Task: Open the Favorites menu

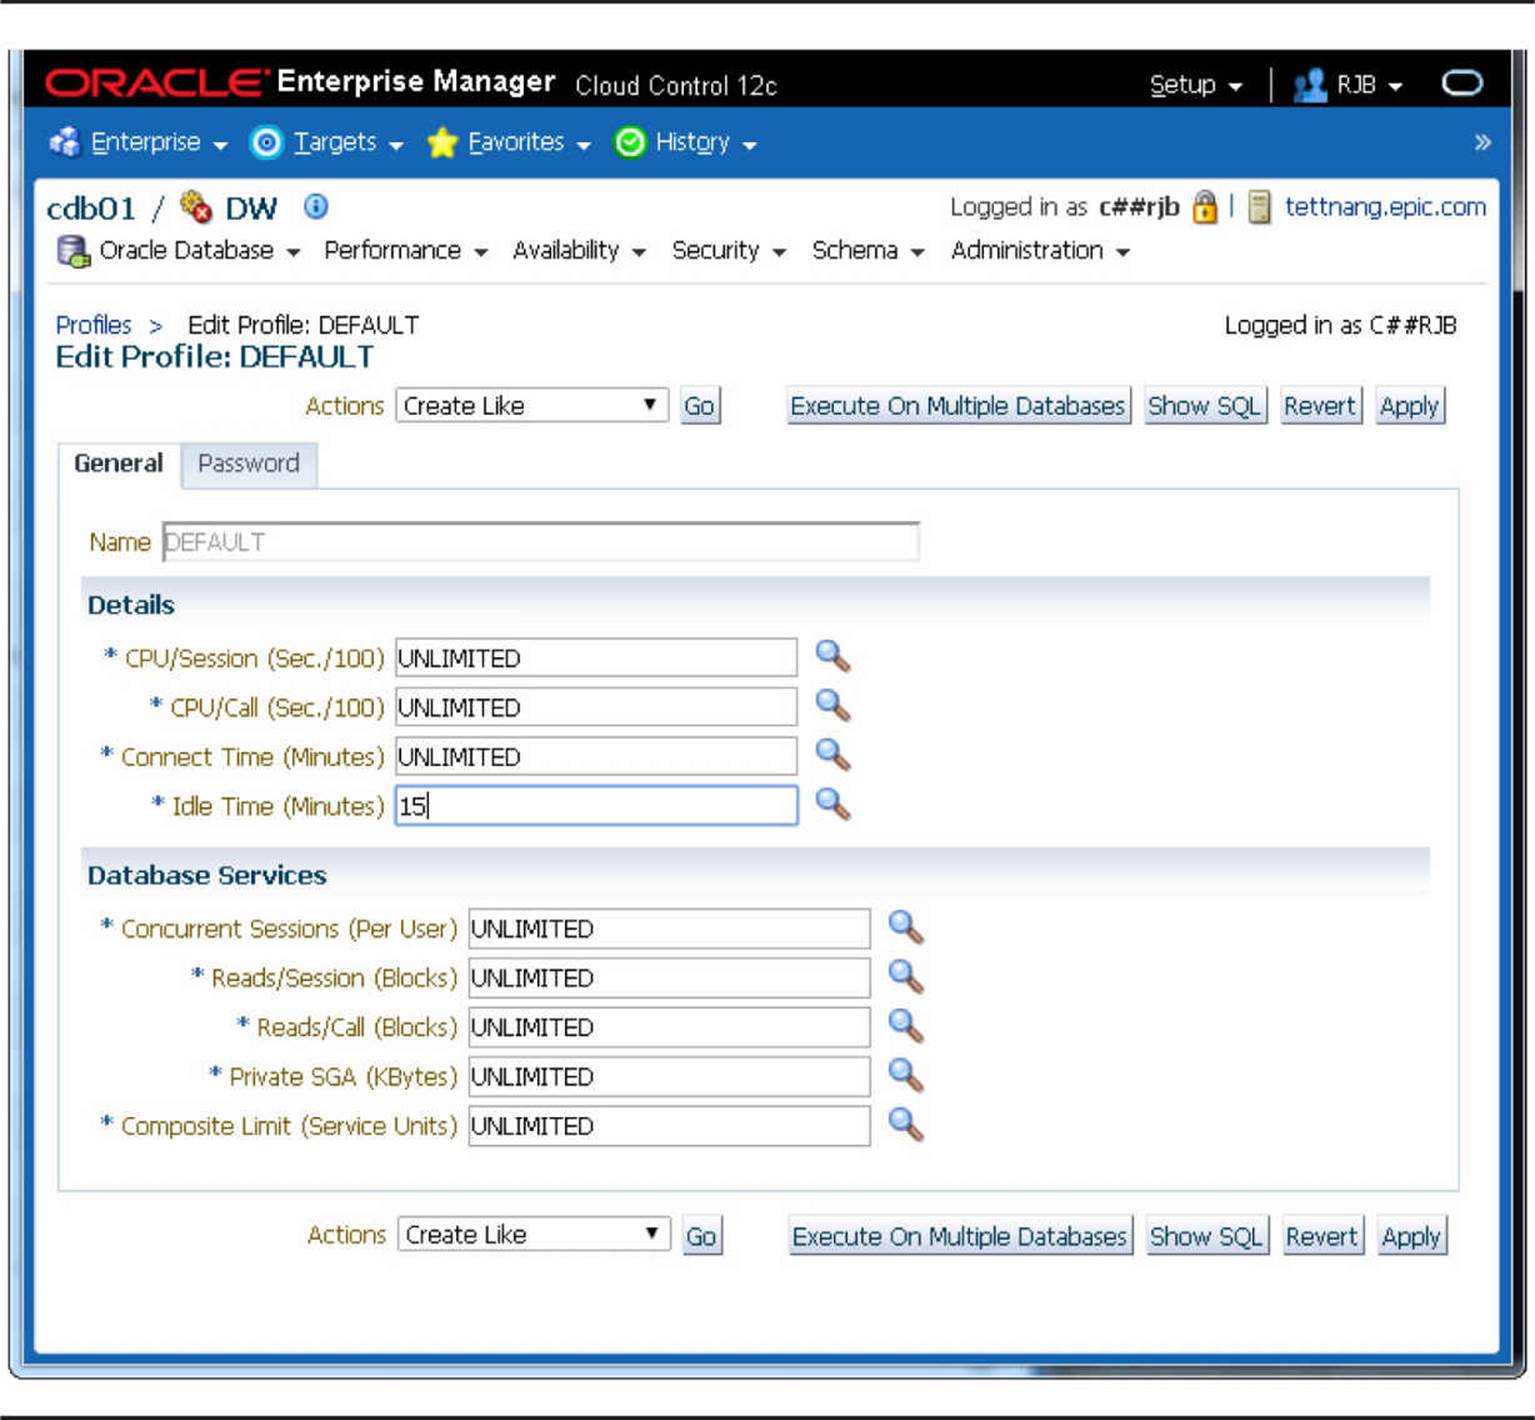Action: 529,142
